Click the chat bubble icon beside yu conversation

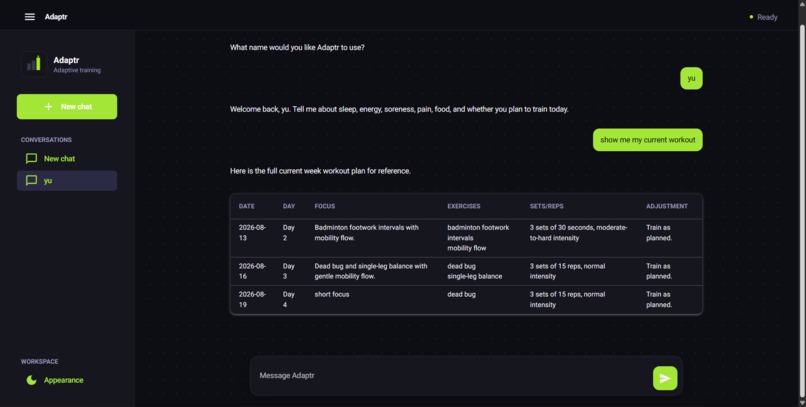point(31,181)
